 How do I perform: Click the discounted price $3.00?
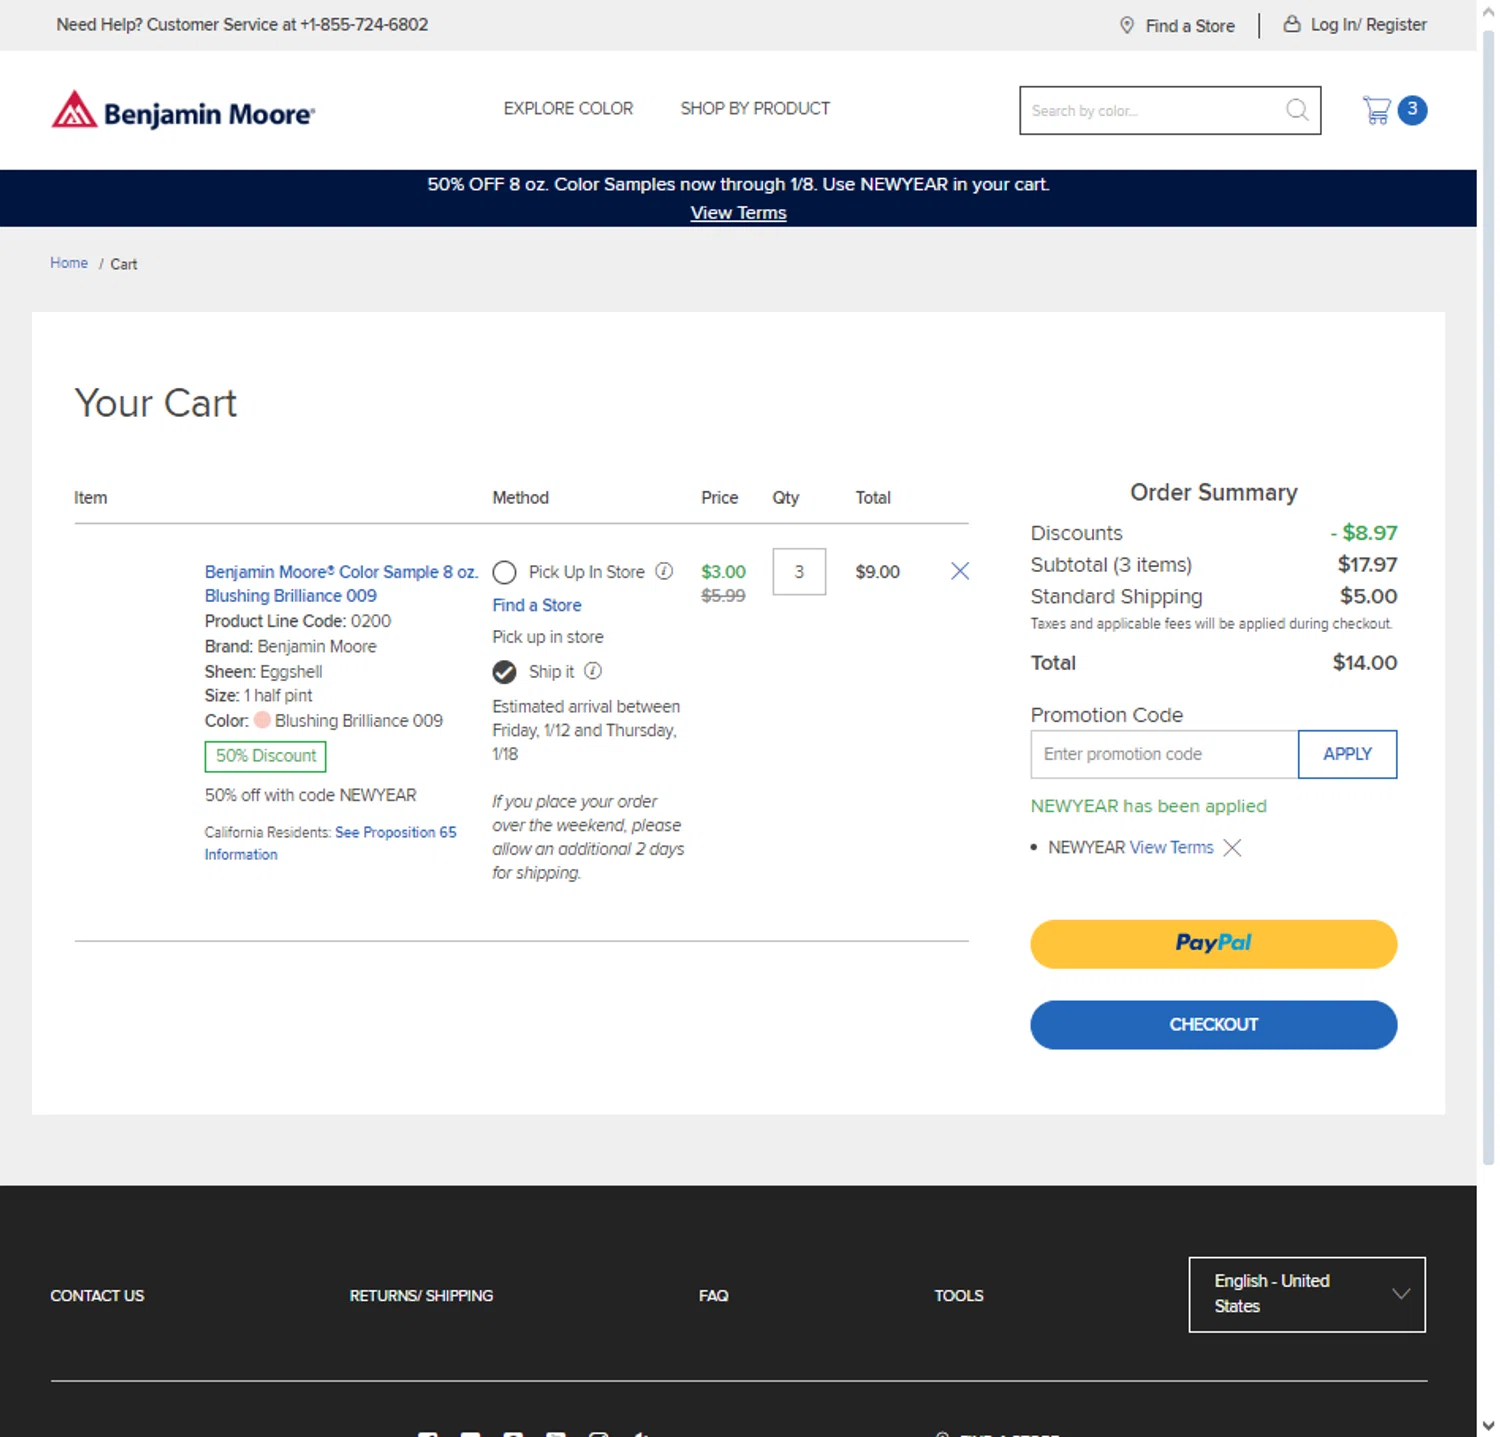pyautogui.click(x=723, y=571)
